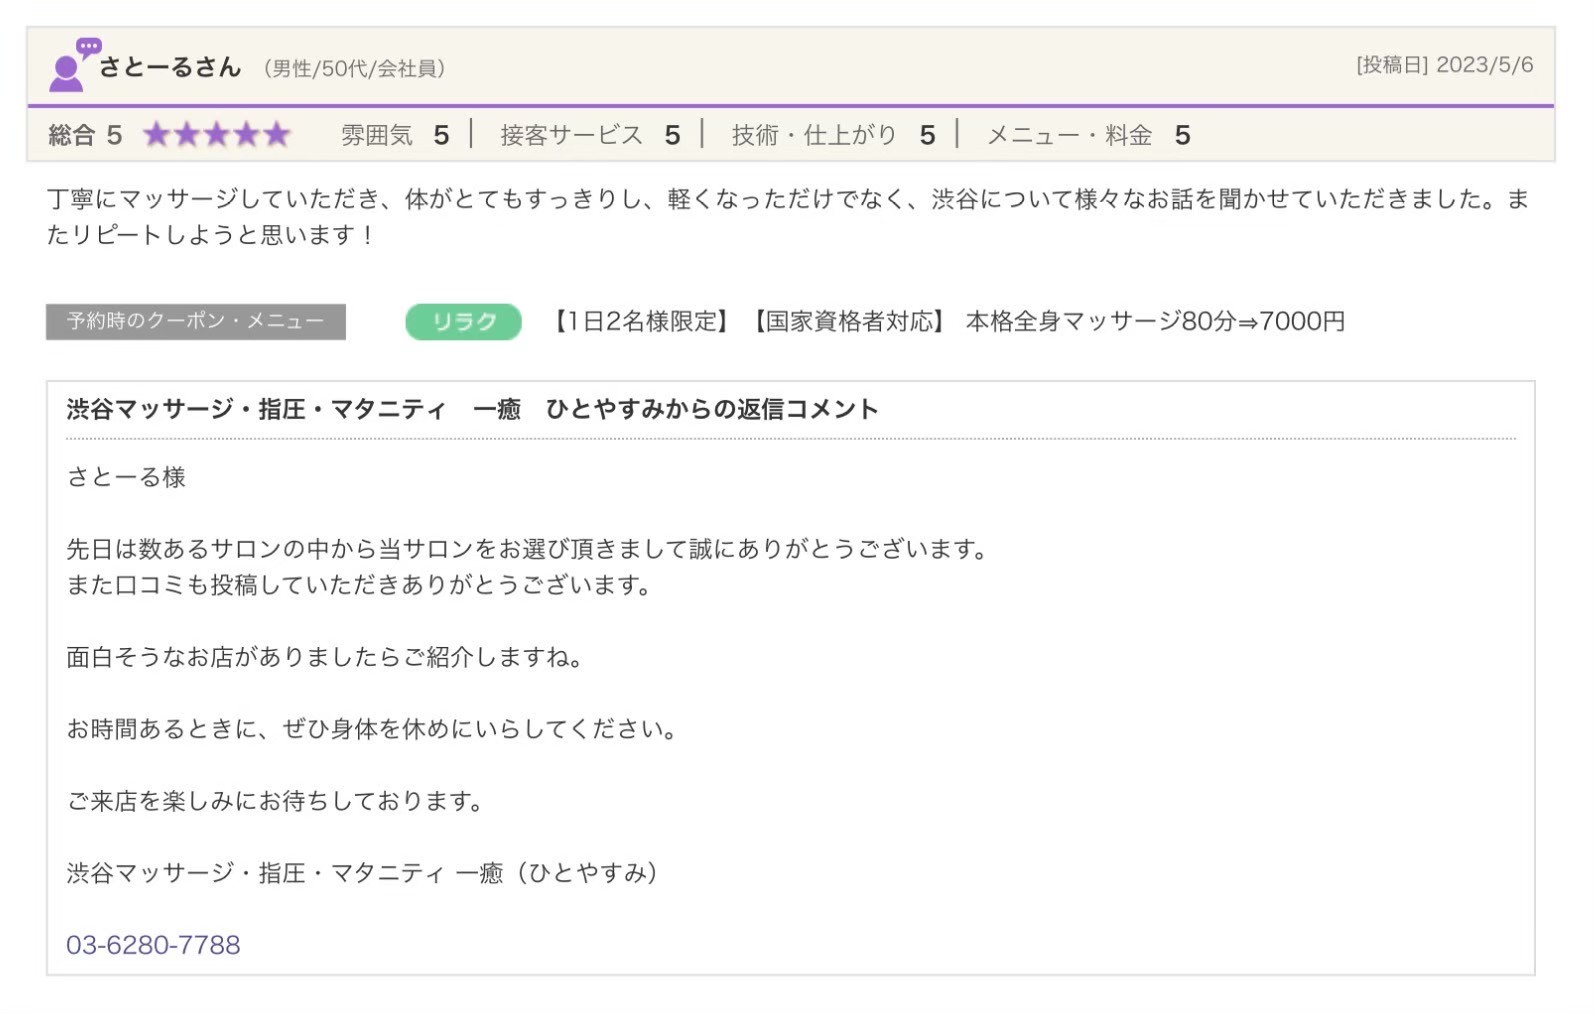Click the review text starting 丁寧にマッサージ

(789, 217)
